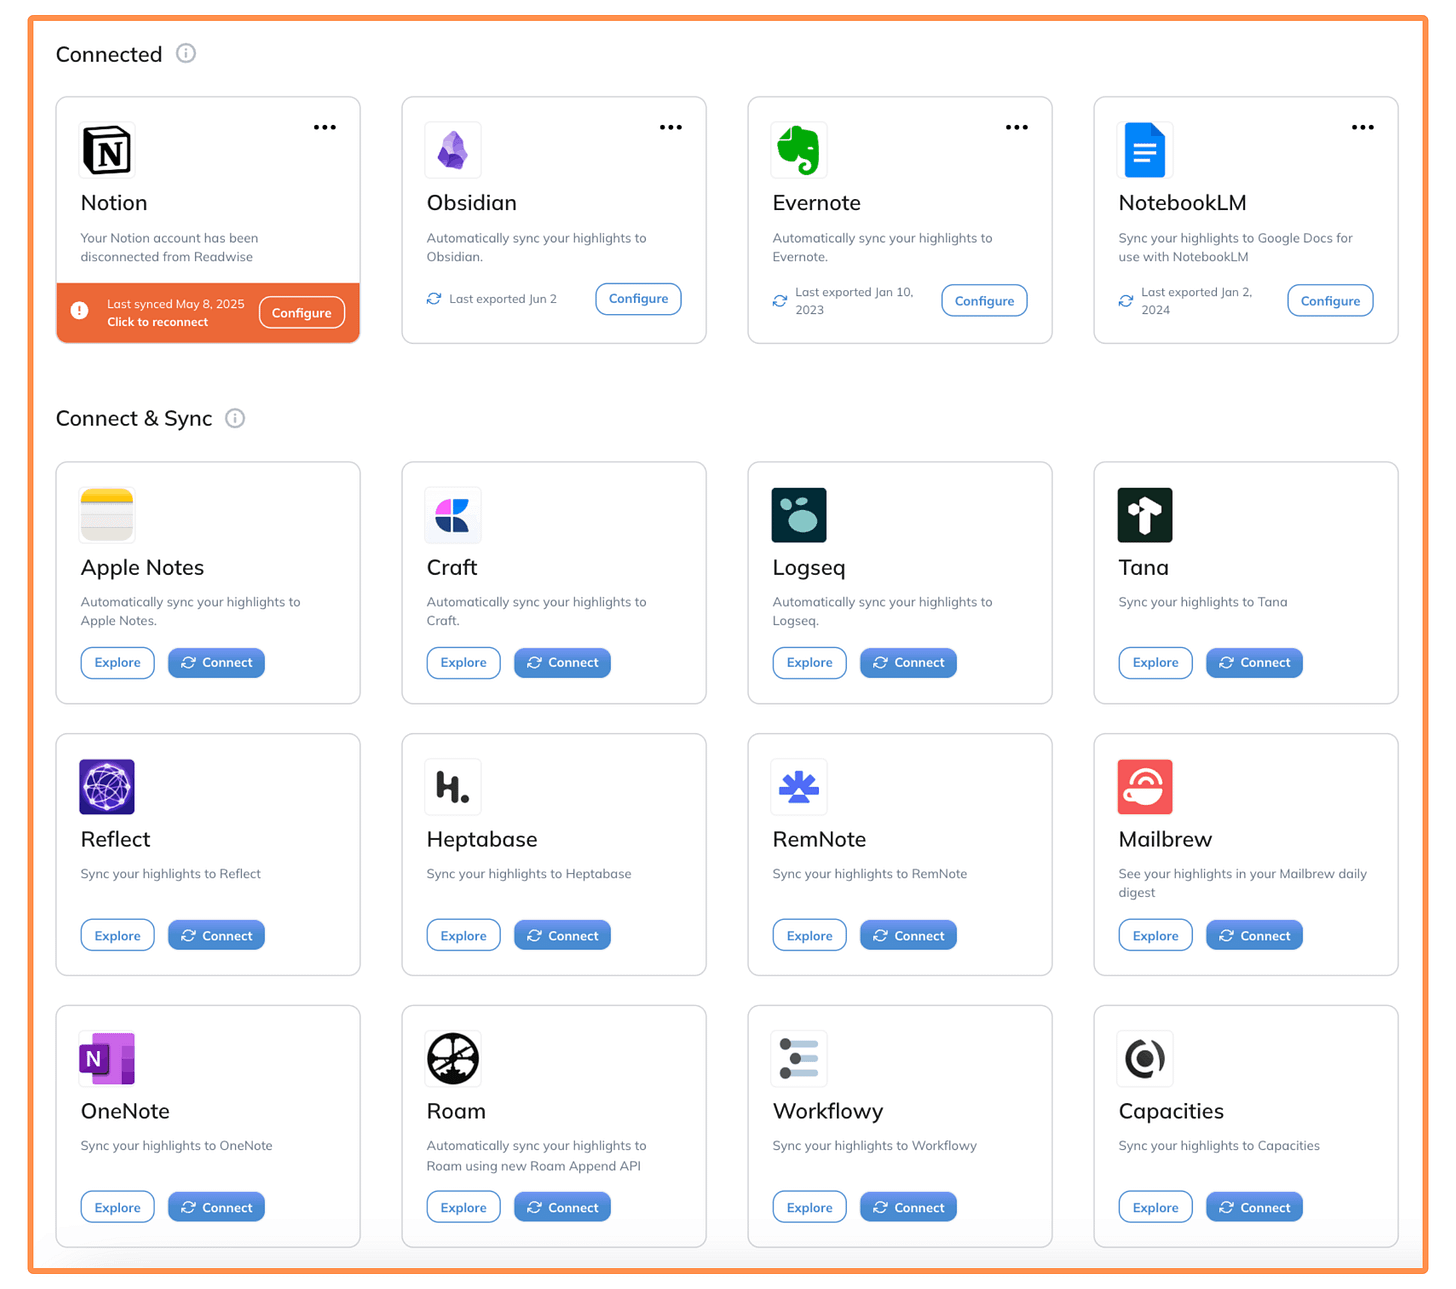Click the 'Last exported Jan 10, 2023' text
1456x1289 pixels.
pyautogui.click(x=854, y=301)
